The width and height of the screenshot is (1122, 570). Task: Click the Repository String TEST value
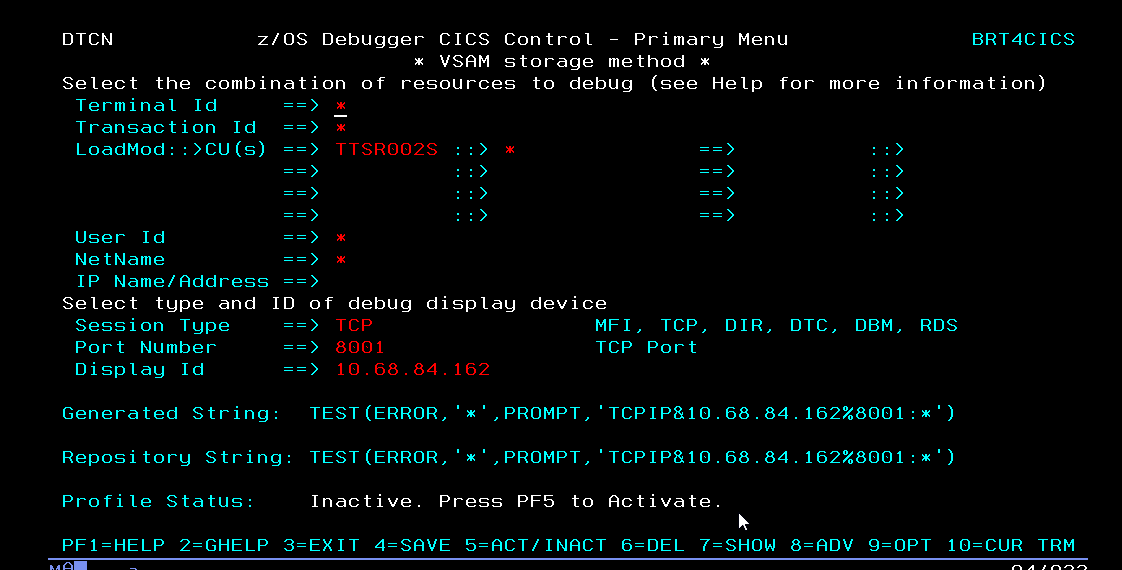coord(633,458)
